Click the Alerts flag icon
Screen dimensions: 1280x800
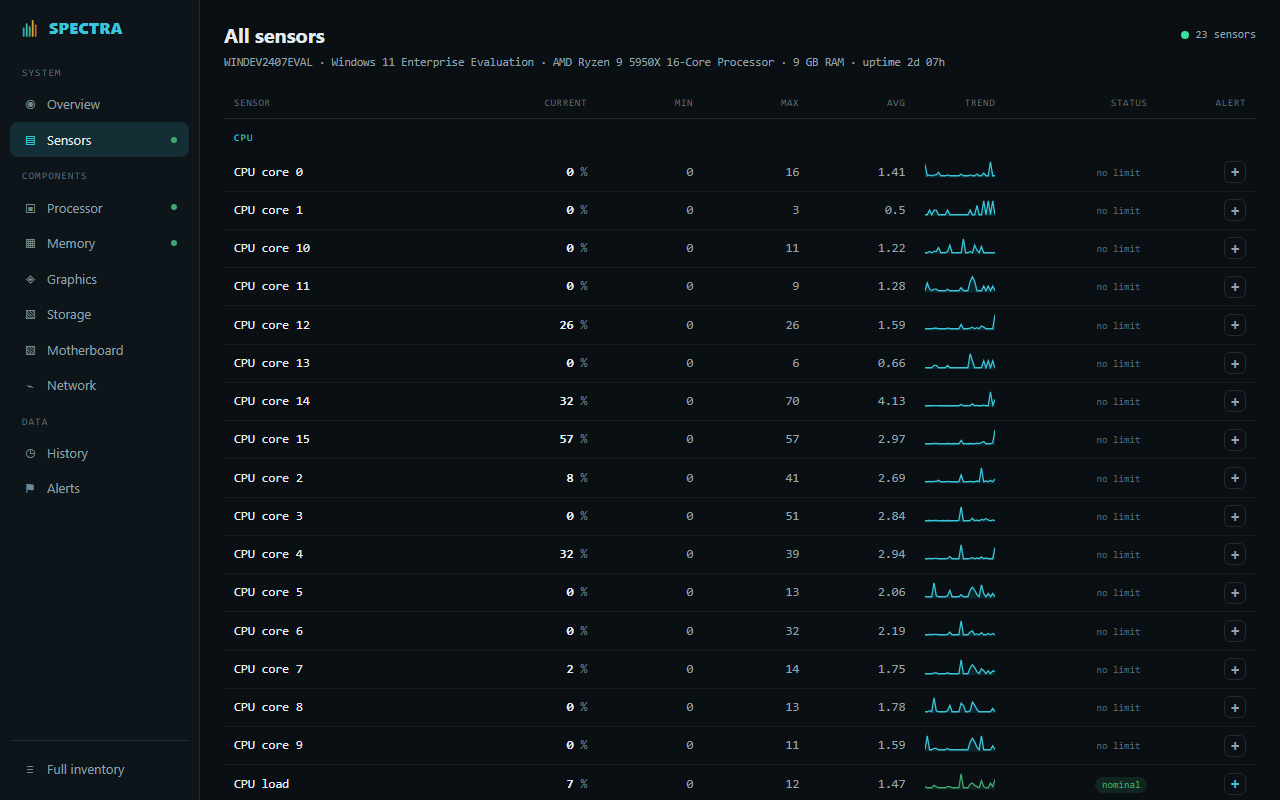(x=30, y=488)
